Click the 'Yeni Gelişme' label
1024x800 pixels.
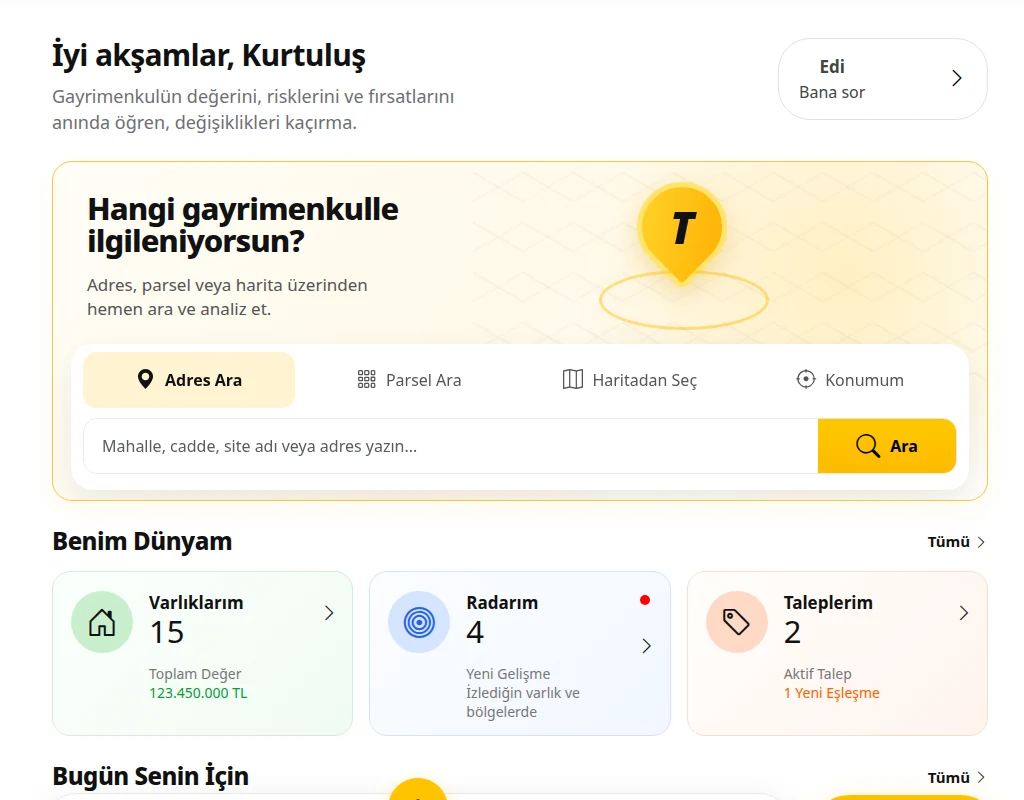[508, 674]
